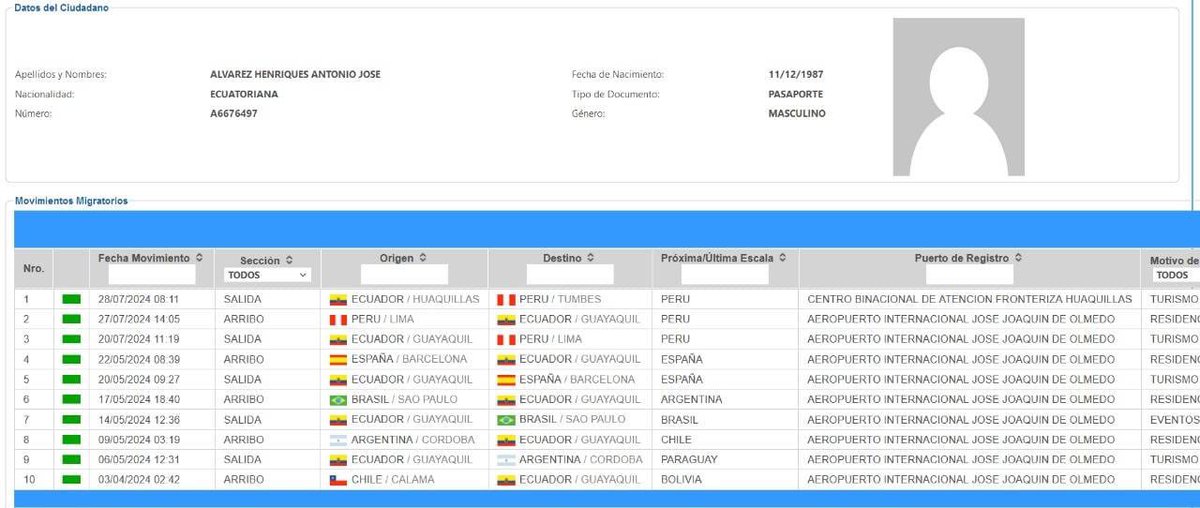The image size is (1200, 508).
Task: Click green status box in row 9
Action: (71, 459)
